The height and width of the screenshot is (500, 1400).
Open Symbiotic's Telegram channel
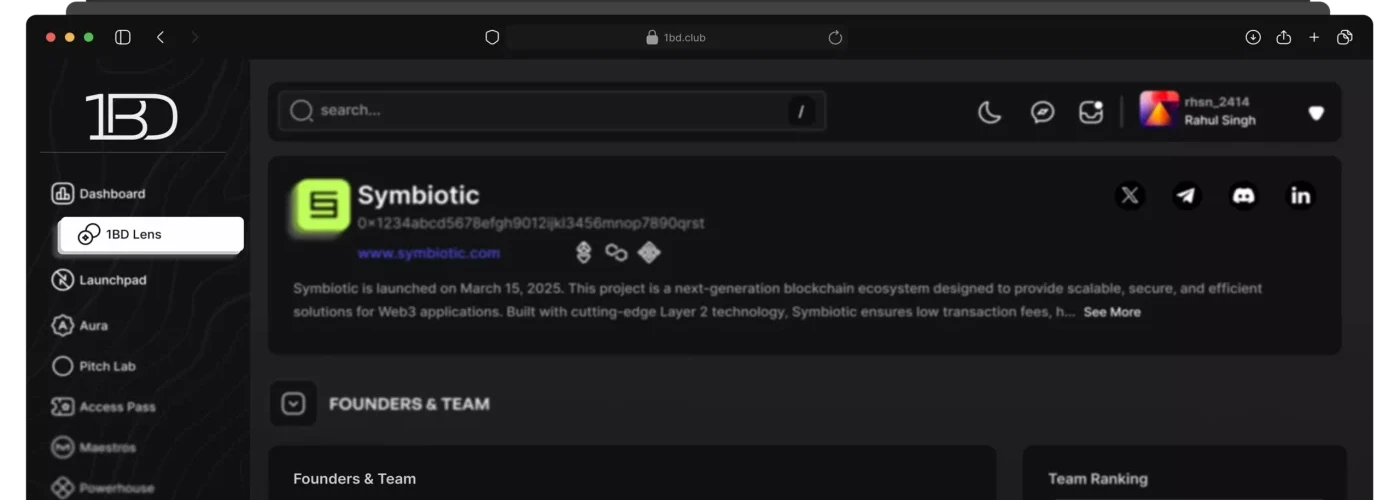1186,195
